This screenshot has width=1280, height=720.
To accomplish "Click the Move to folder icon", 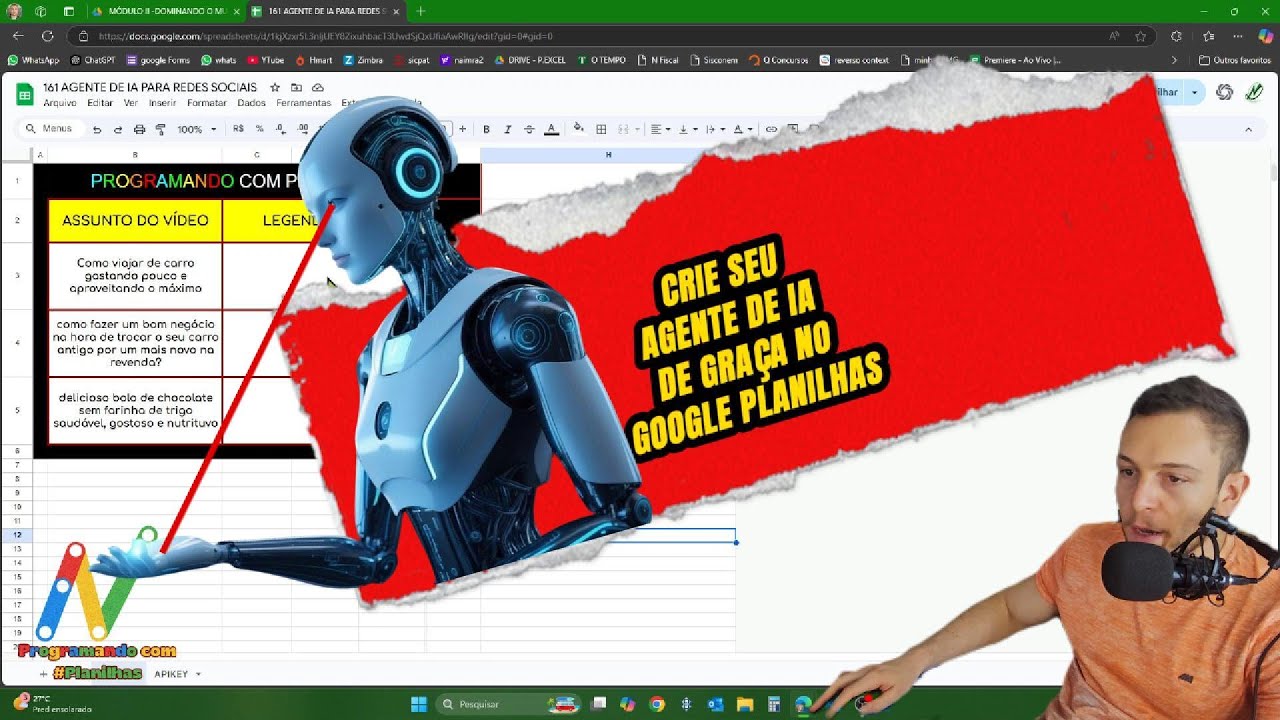I will click(x=297, y=88).
